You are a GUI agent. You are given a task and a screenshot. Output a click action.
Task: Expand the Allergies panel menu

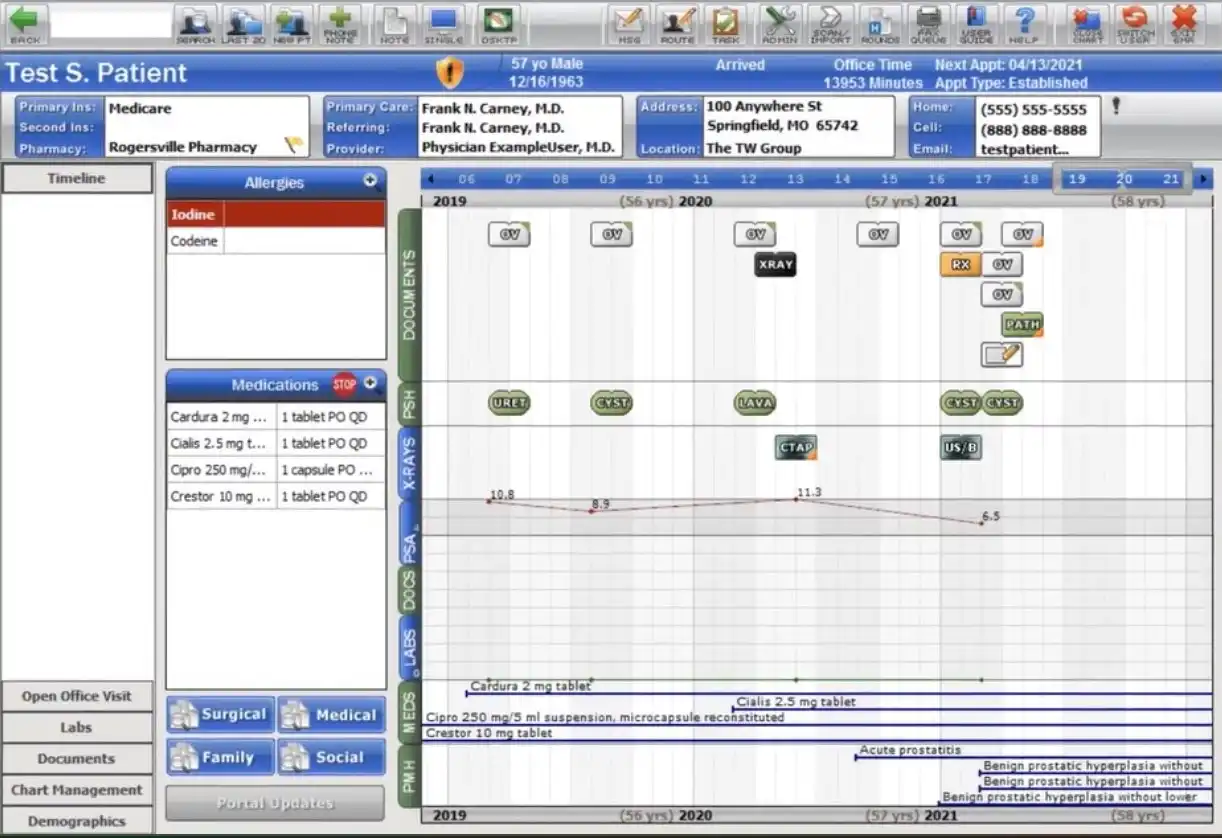tap(370, 182)
